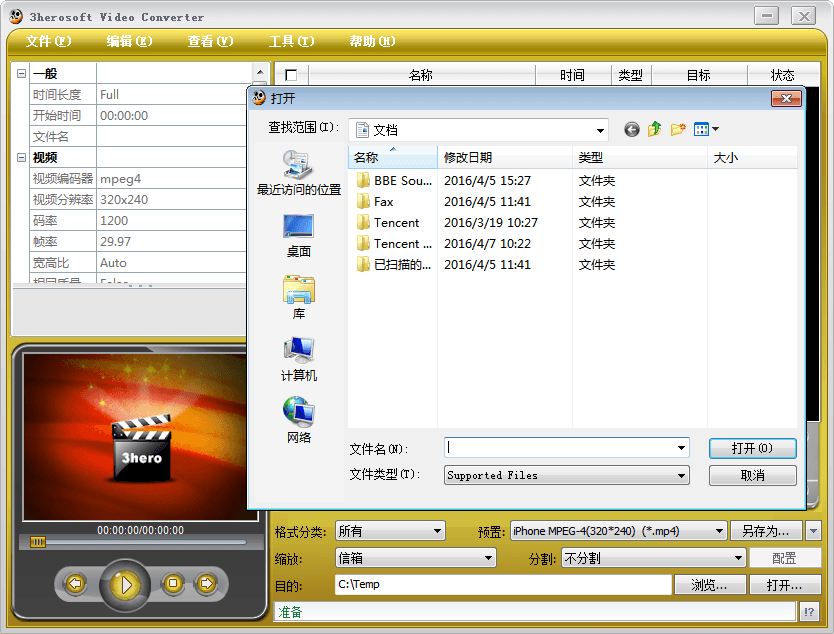
Task: Open the 文件名 dropdown arrow
Action: [681, 448]
